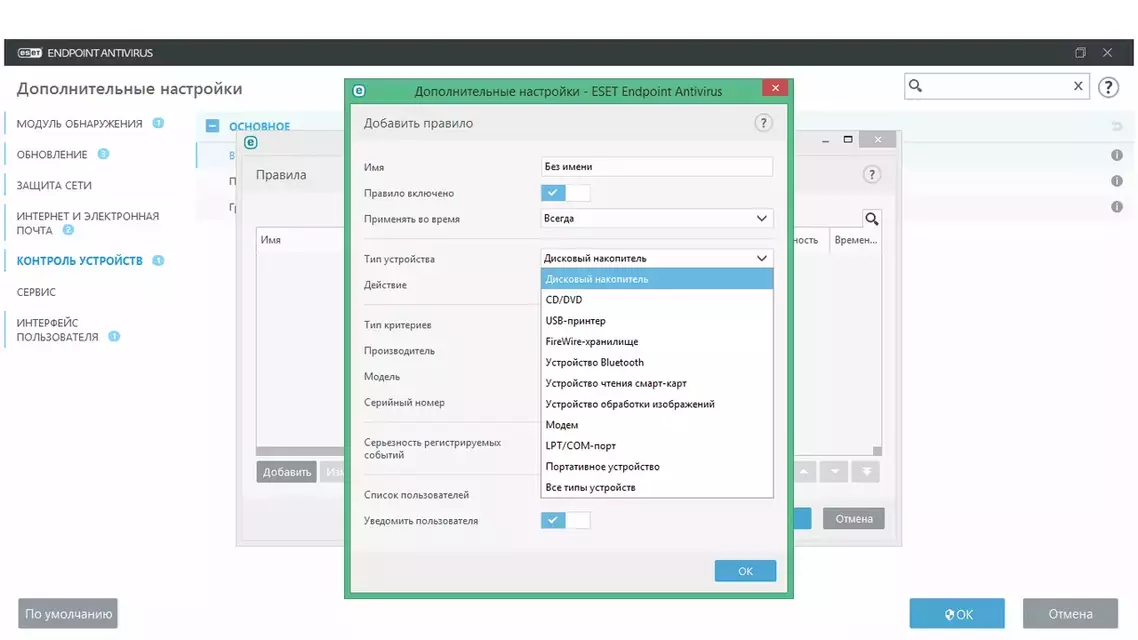Open Обновление section
The width and height of the screenshot is (1138, 640).
[52, 155]
